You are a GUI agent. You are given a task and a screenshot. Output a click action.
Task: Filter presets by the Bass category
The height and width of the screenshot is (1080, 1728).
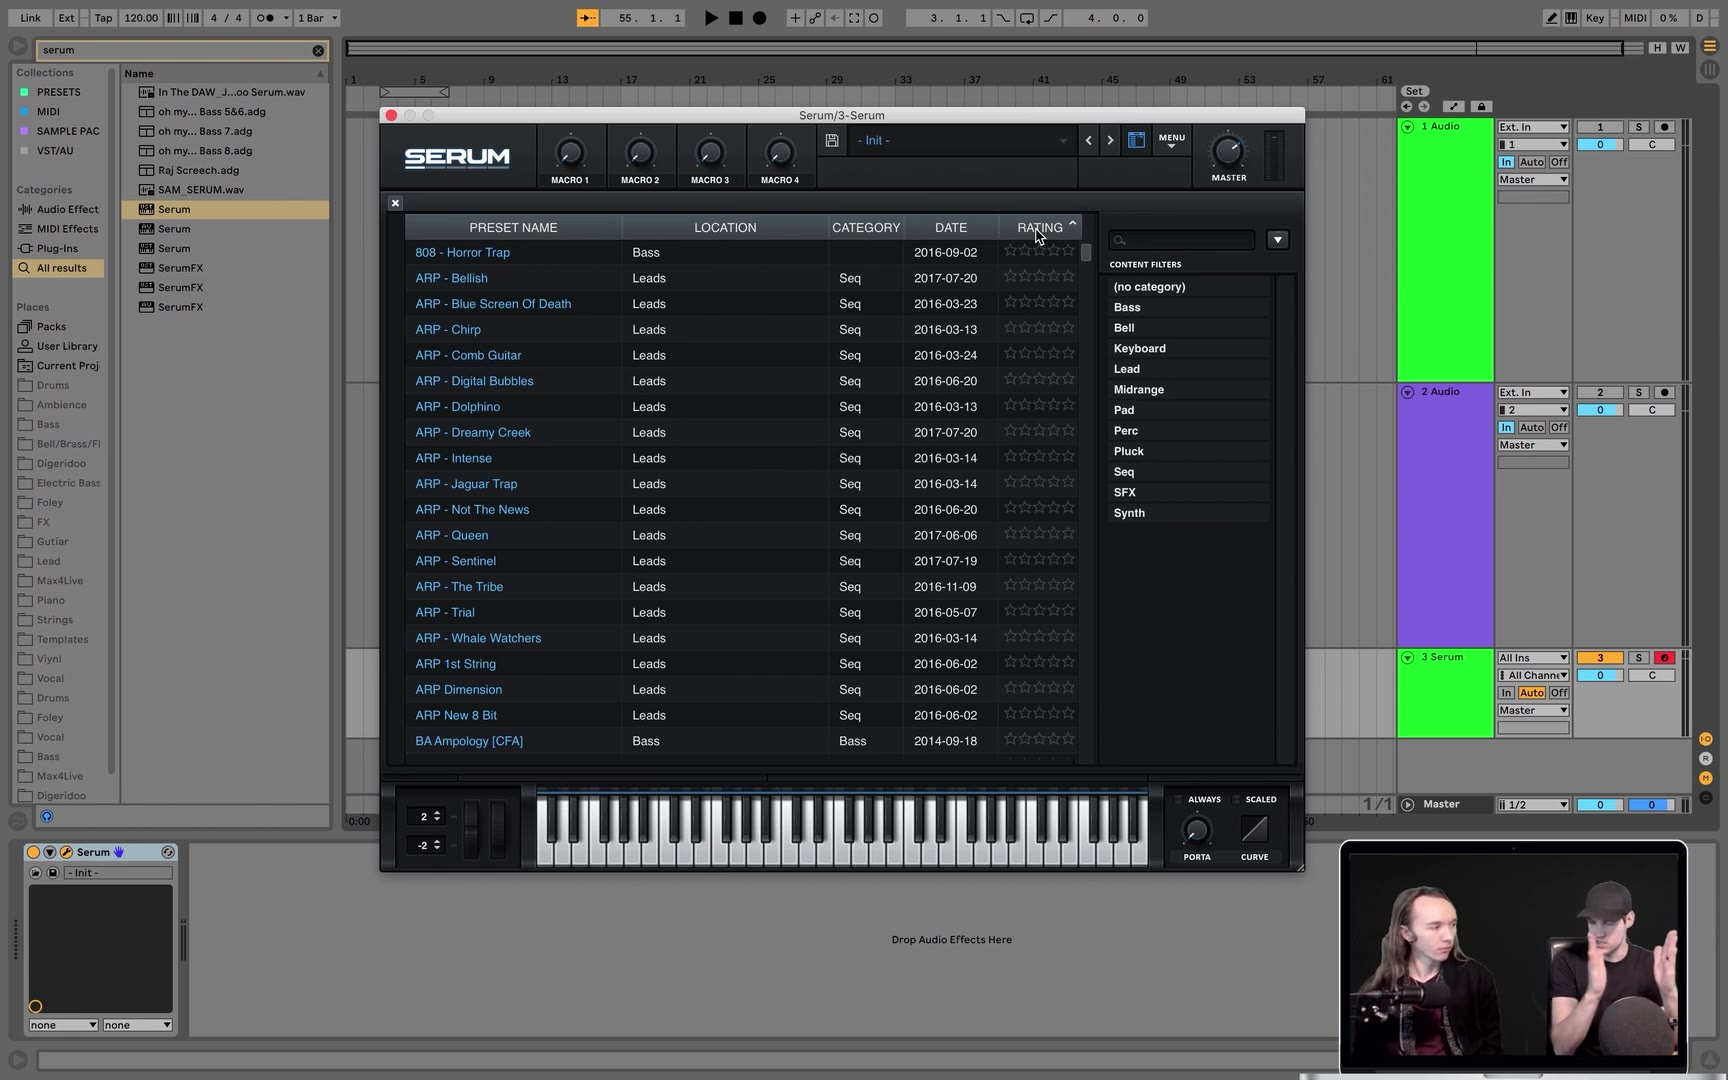tap(1190, 307)
